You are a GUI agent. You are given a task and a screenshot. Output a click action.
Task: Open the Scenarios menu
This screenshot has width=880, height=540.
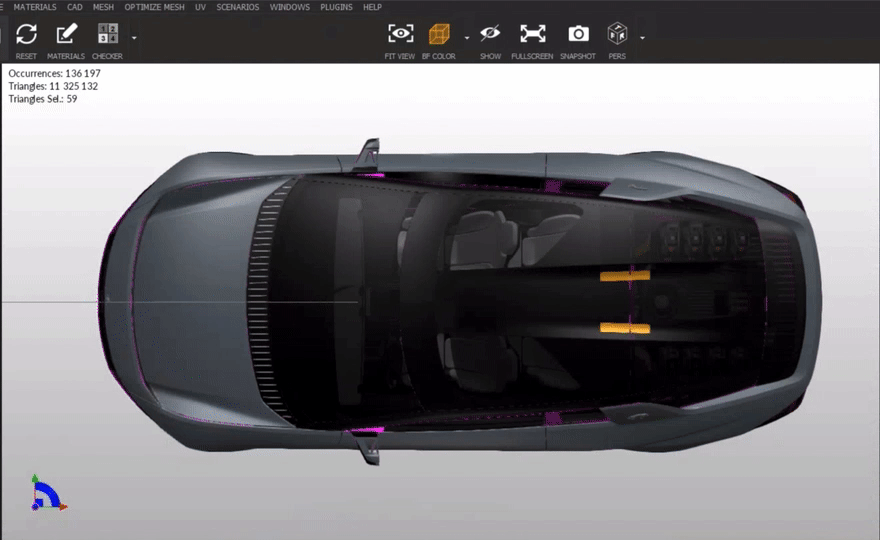(238, 7)
